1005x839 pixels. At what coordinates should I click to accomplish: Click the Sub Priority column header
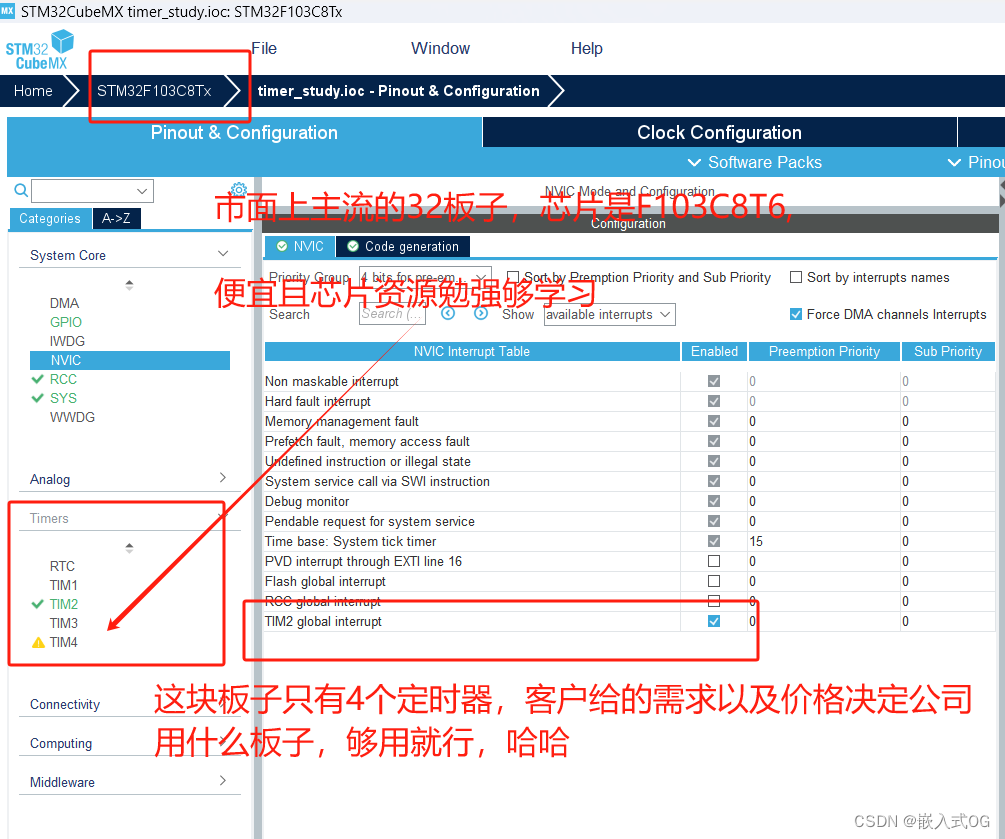pyautogui.click(x=948, y=351)
